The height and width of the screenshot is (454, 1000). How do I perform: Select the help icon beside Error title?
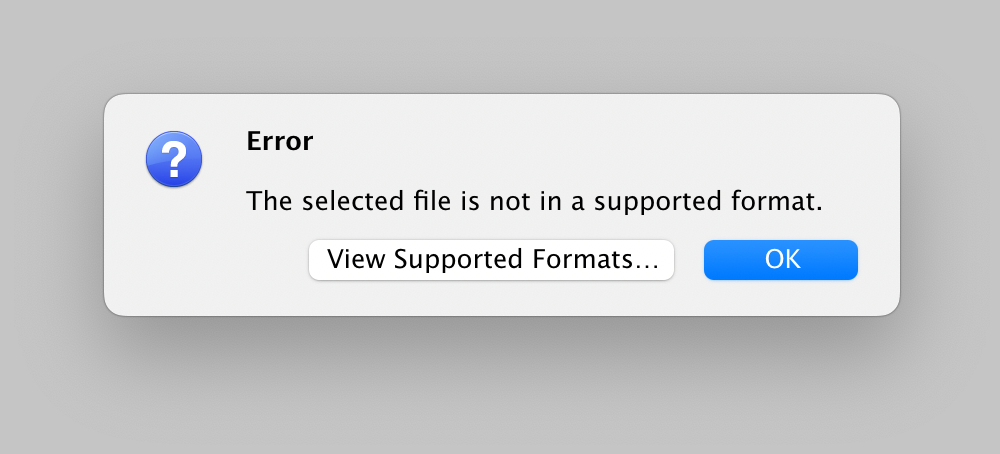pyautogui.click(x=174, y=159)
